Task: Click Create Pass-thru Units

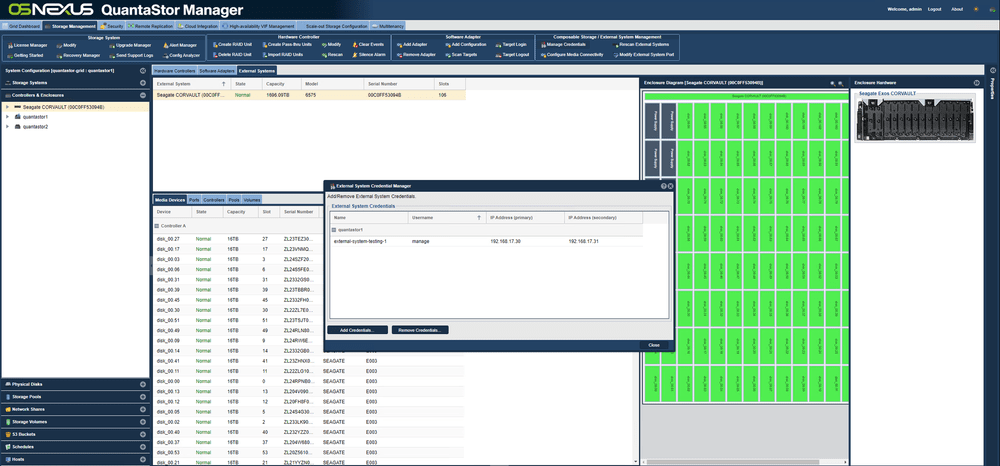Action: [287, 45]
